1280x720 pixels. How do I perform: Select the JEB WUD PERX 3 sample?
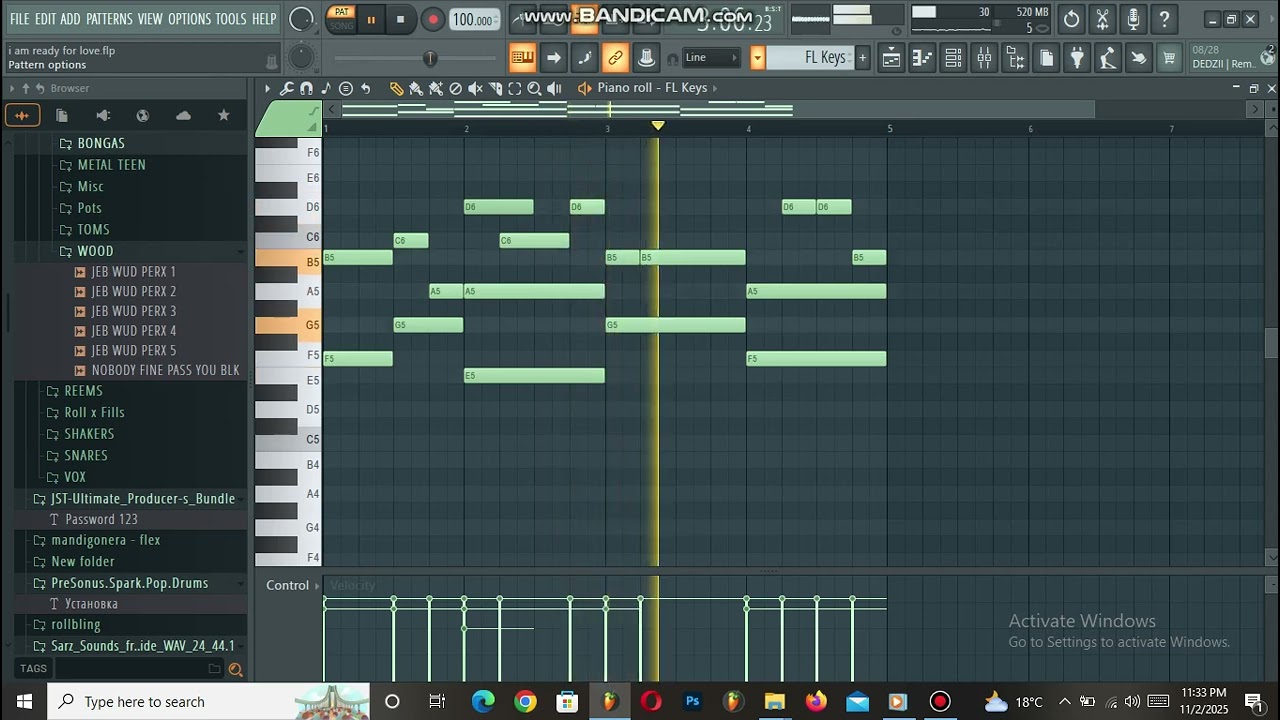[134, 311]
